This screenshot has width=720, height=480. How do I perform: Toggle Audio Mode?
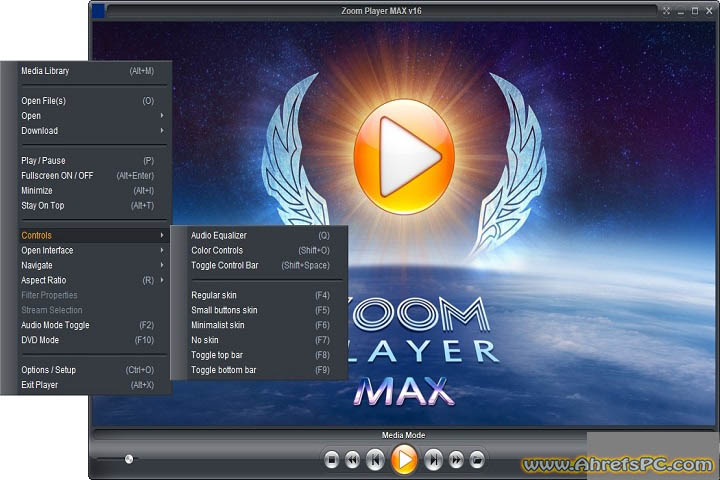tap(94, 325)
